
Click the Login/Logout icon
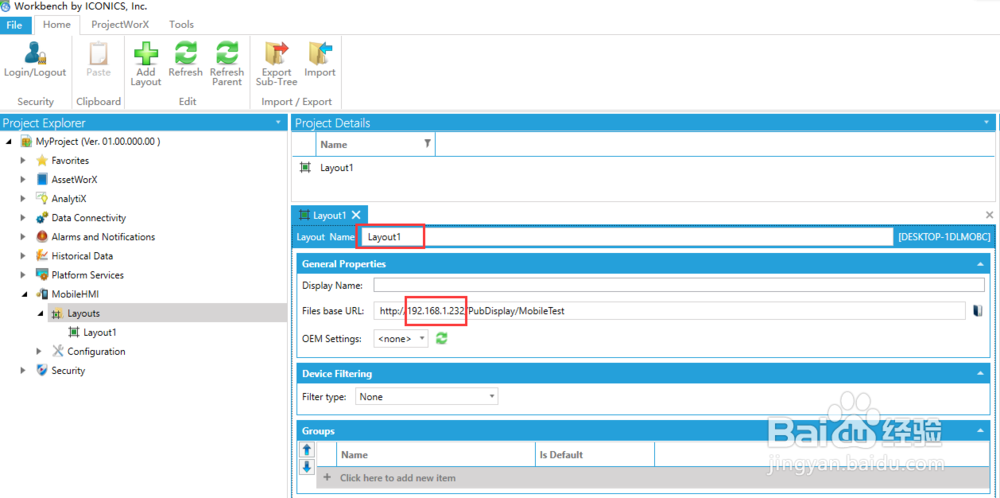pyautogui.click(x=35, y=53)
